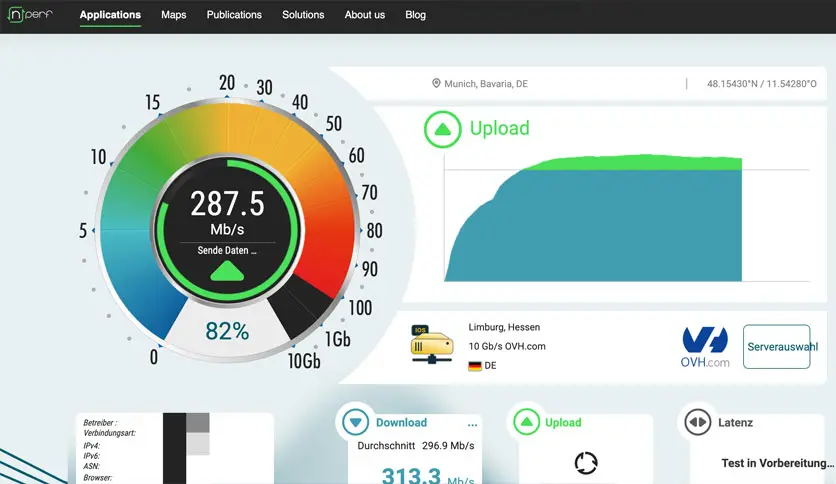
Task: Click the Browser label in connection info
Action: [98, 478]
